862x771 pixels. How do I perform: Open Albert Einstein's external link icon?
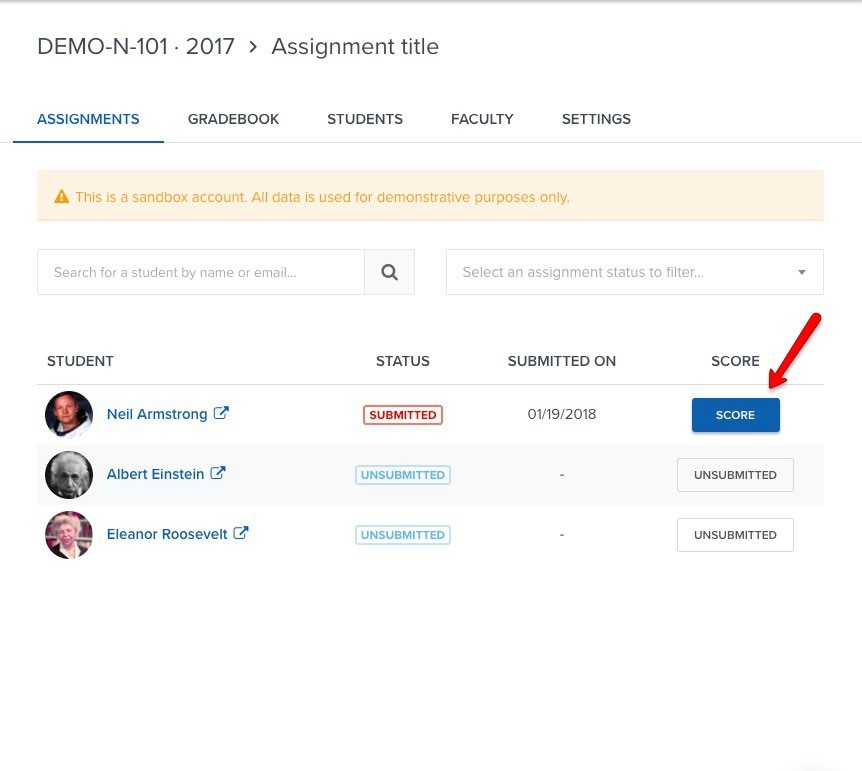tap(218, 473)
